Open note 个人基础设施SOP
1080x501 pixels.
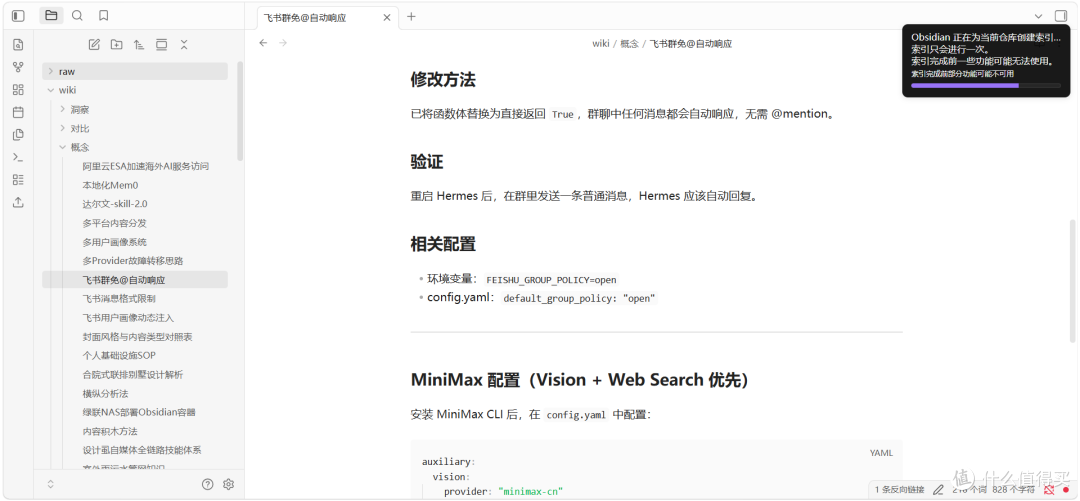[x=118, y=356]
